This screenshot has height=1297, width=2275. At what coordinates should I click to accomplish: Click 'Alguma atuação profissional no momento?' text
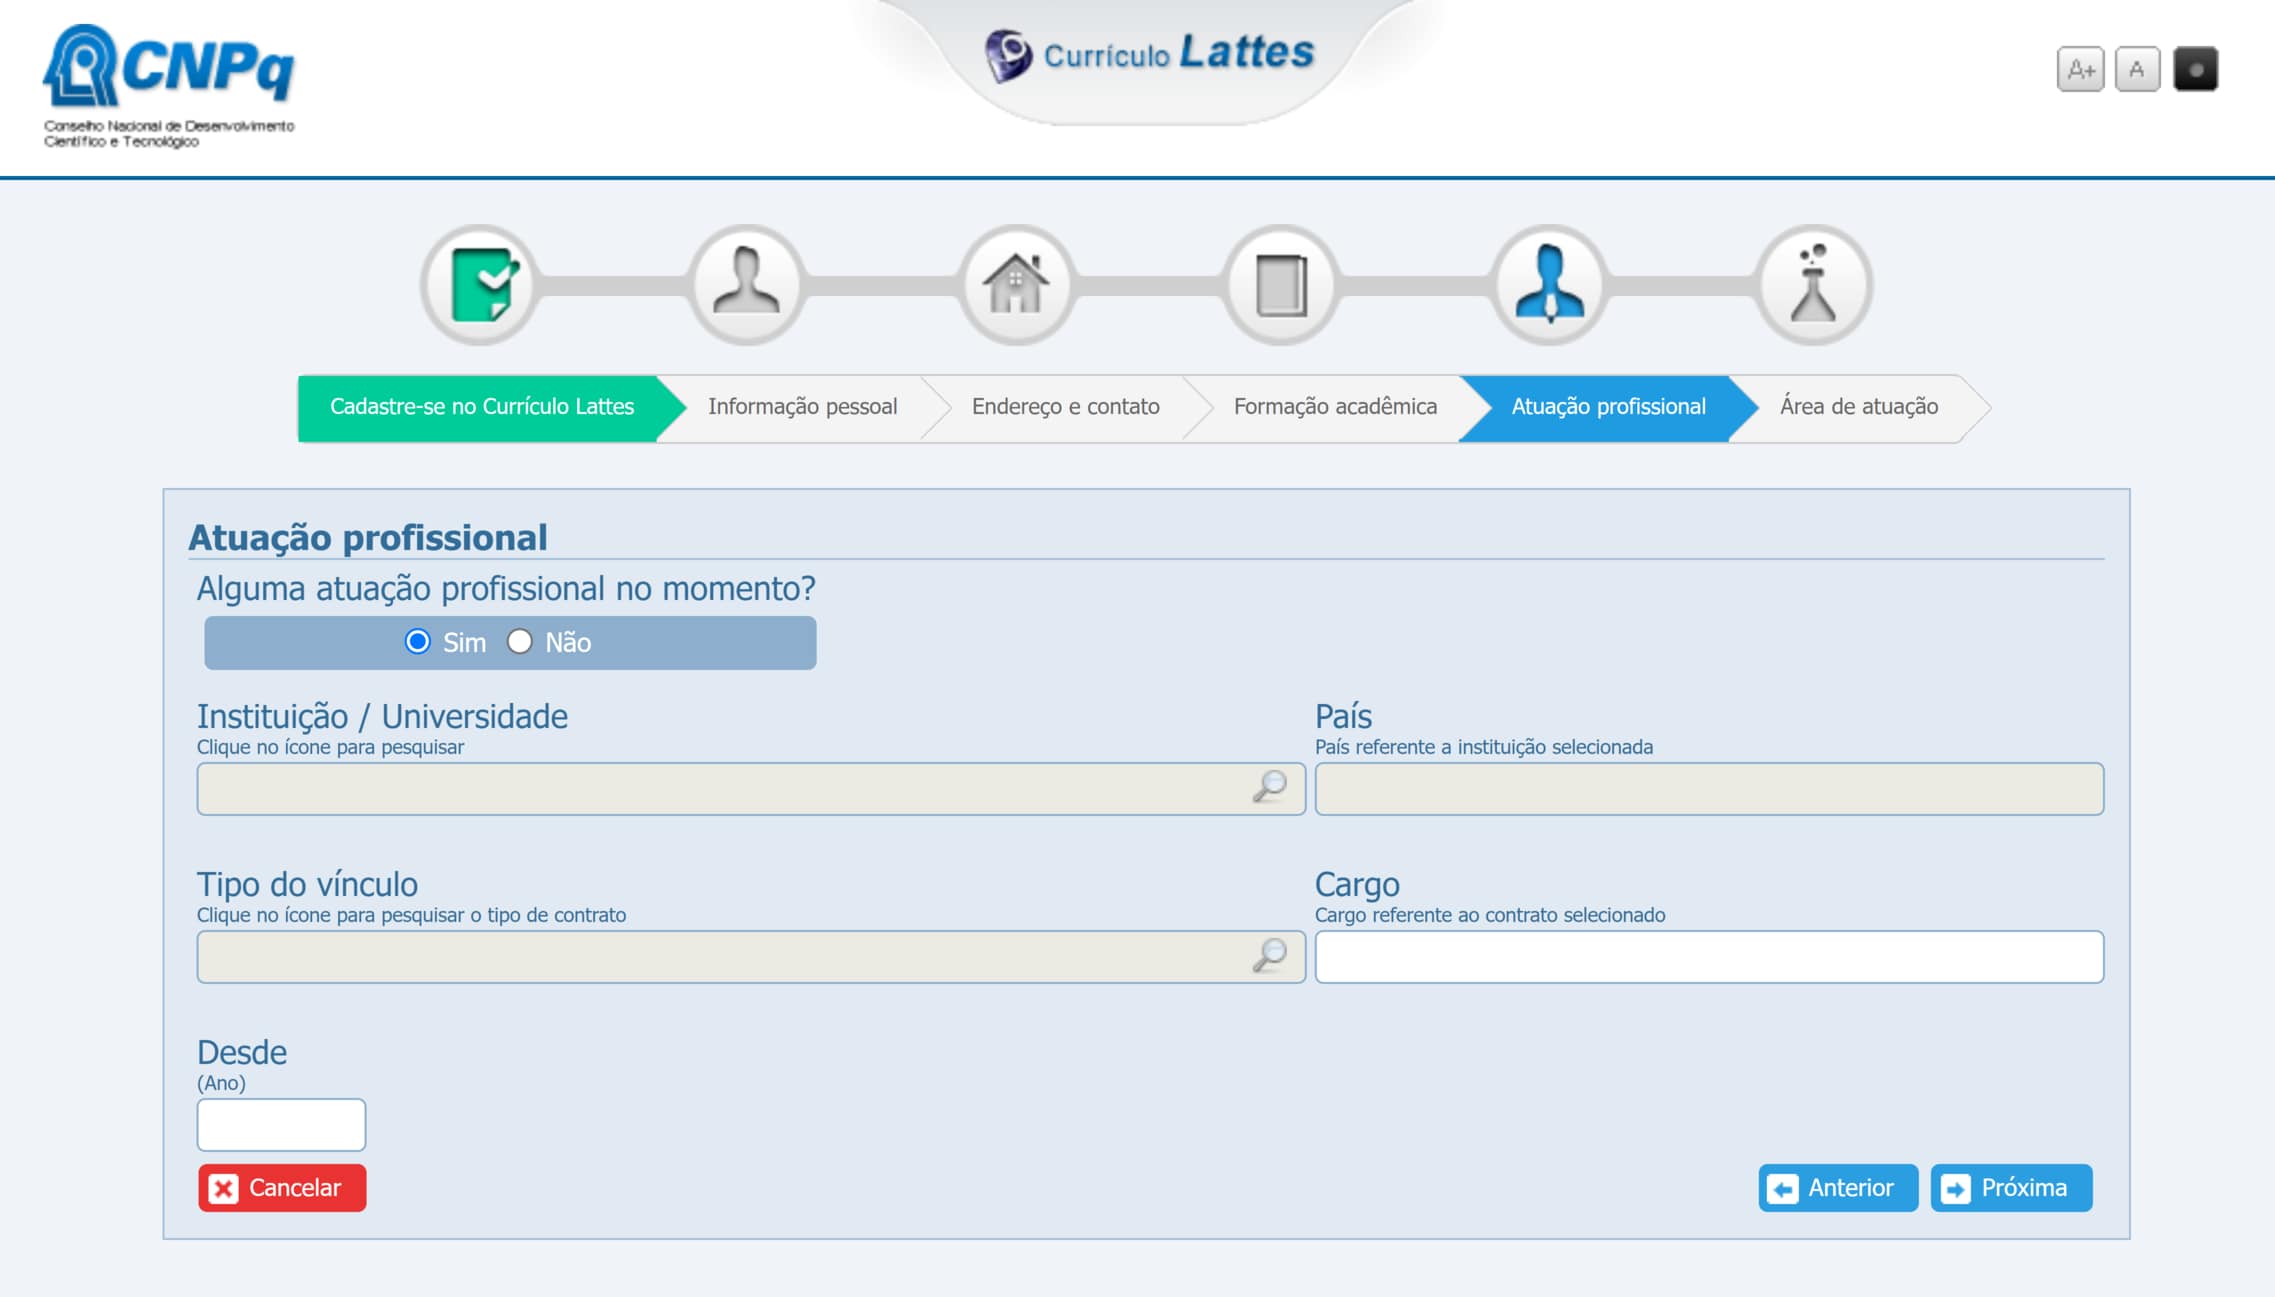click(x=506, y=589)
